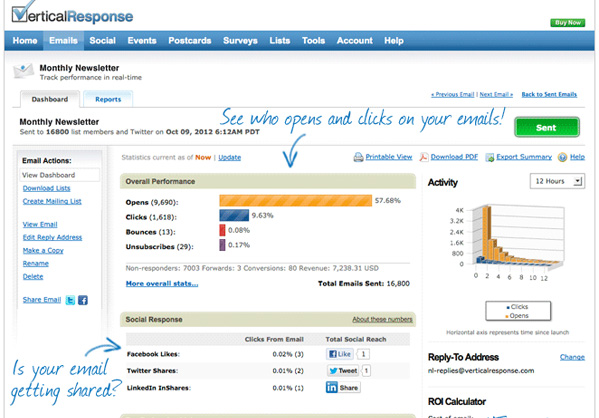Click the Share Email link

click(42, 300)
